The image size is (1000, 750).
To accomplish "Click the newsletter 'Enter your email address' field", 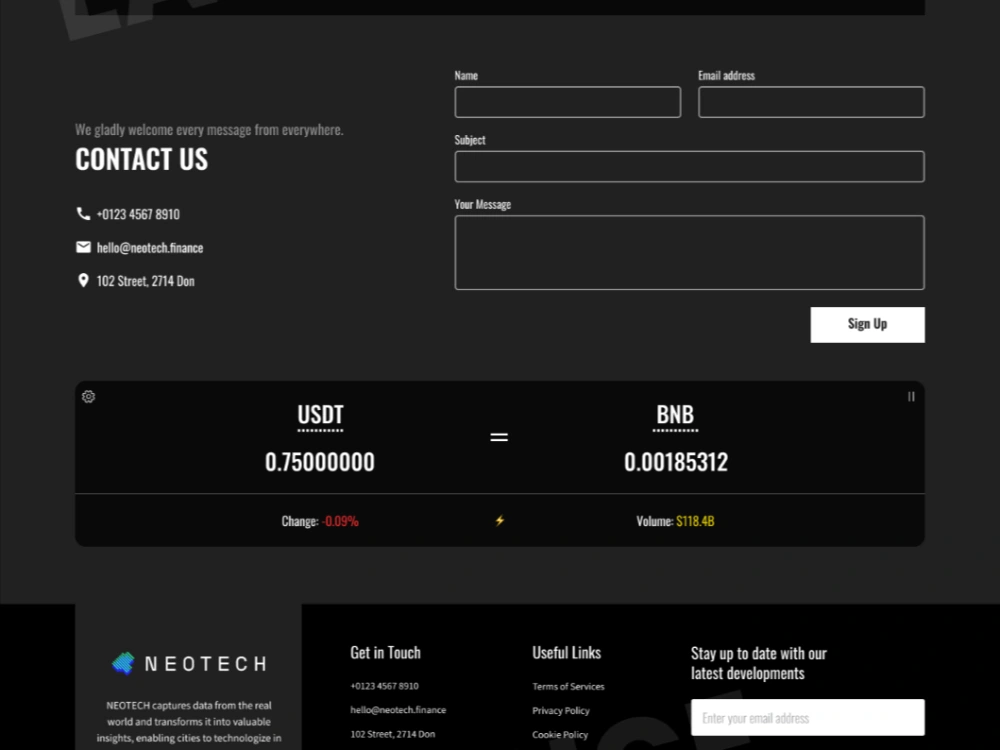I will pyautogui.click(x=807, y=717).
